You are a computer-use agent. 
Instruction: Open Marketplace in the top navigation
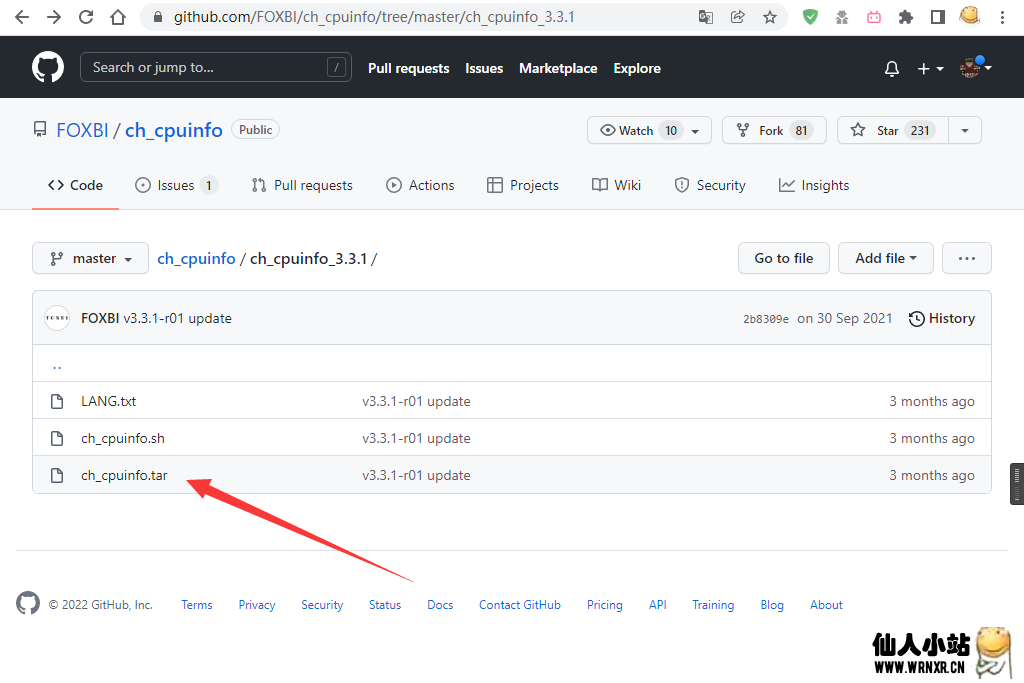(558, 68)
